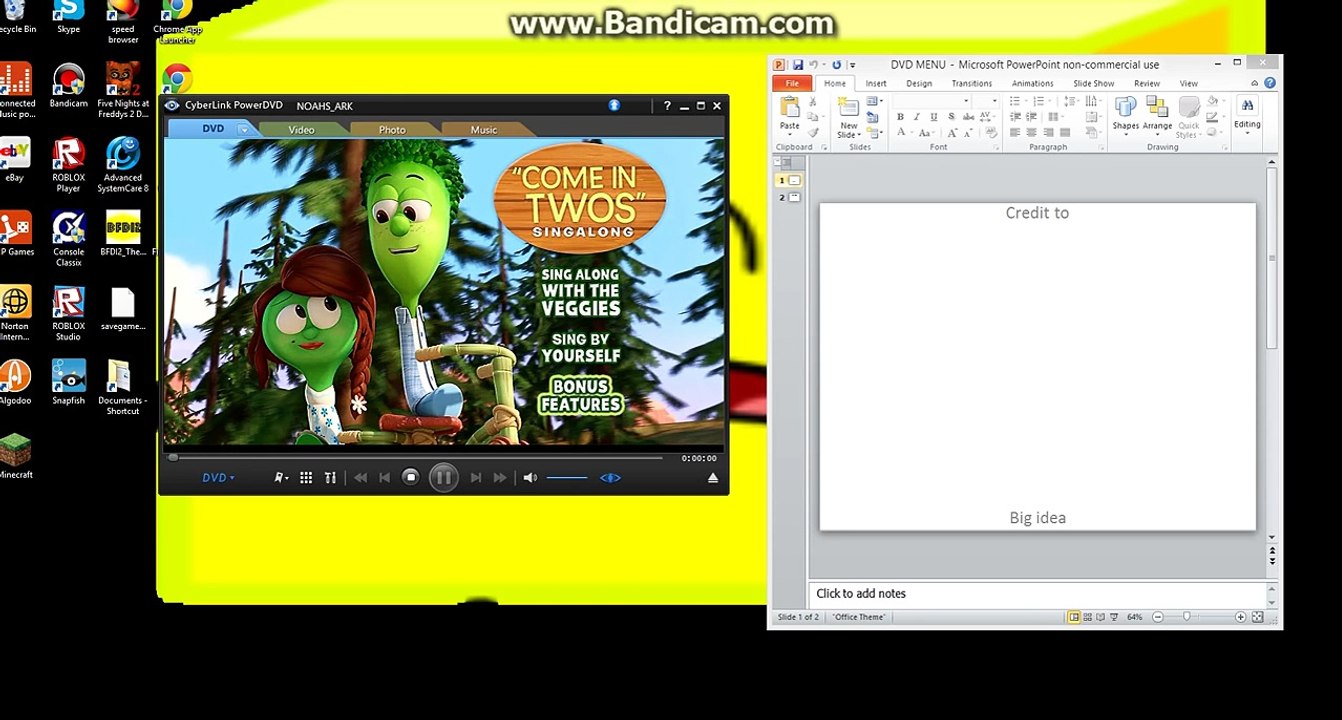Open PowerDVD help question mark

(667, 105)
